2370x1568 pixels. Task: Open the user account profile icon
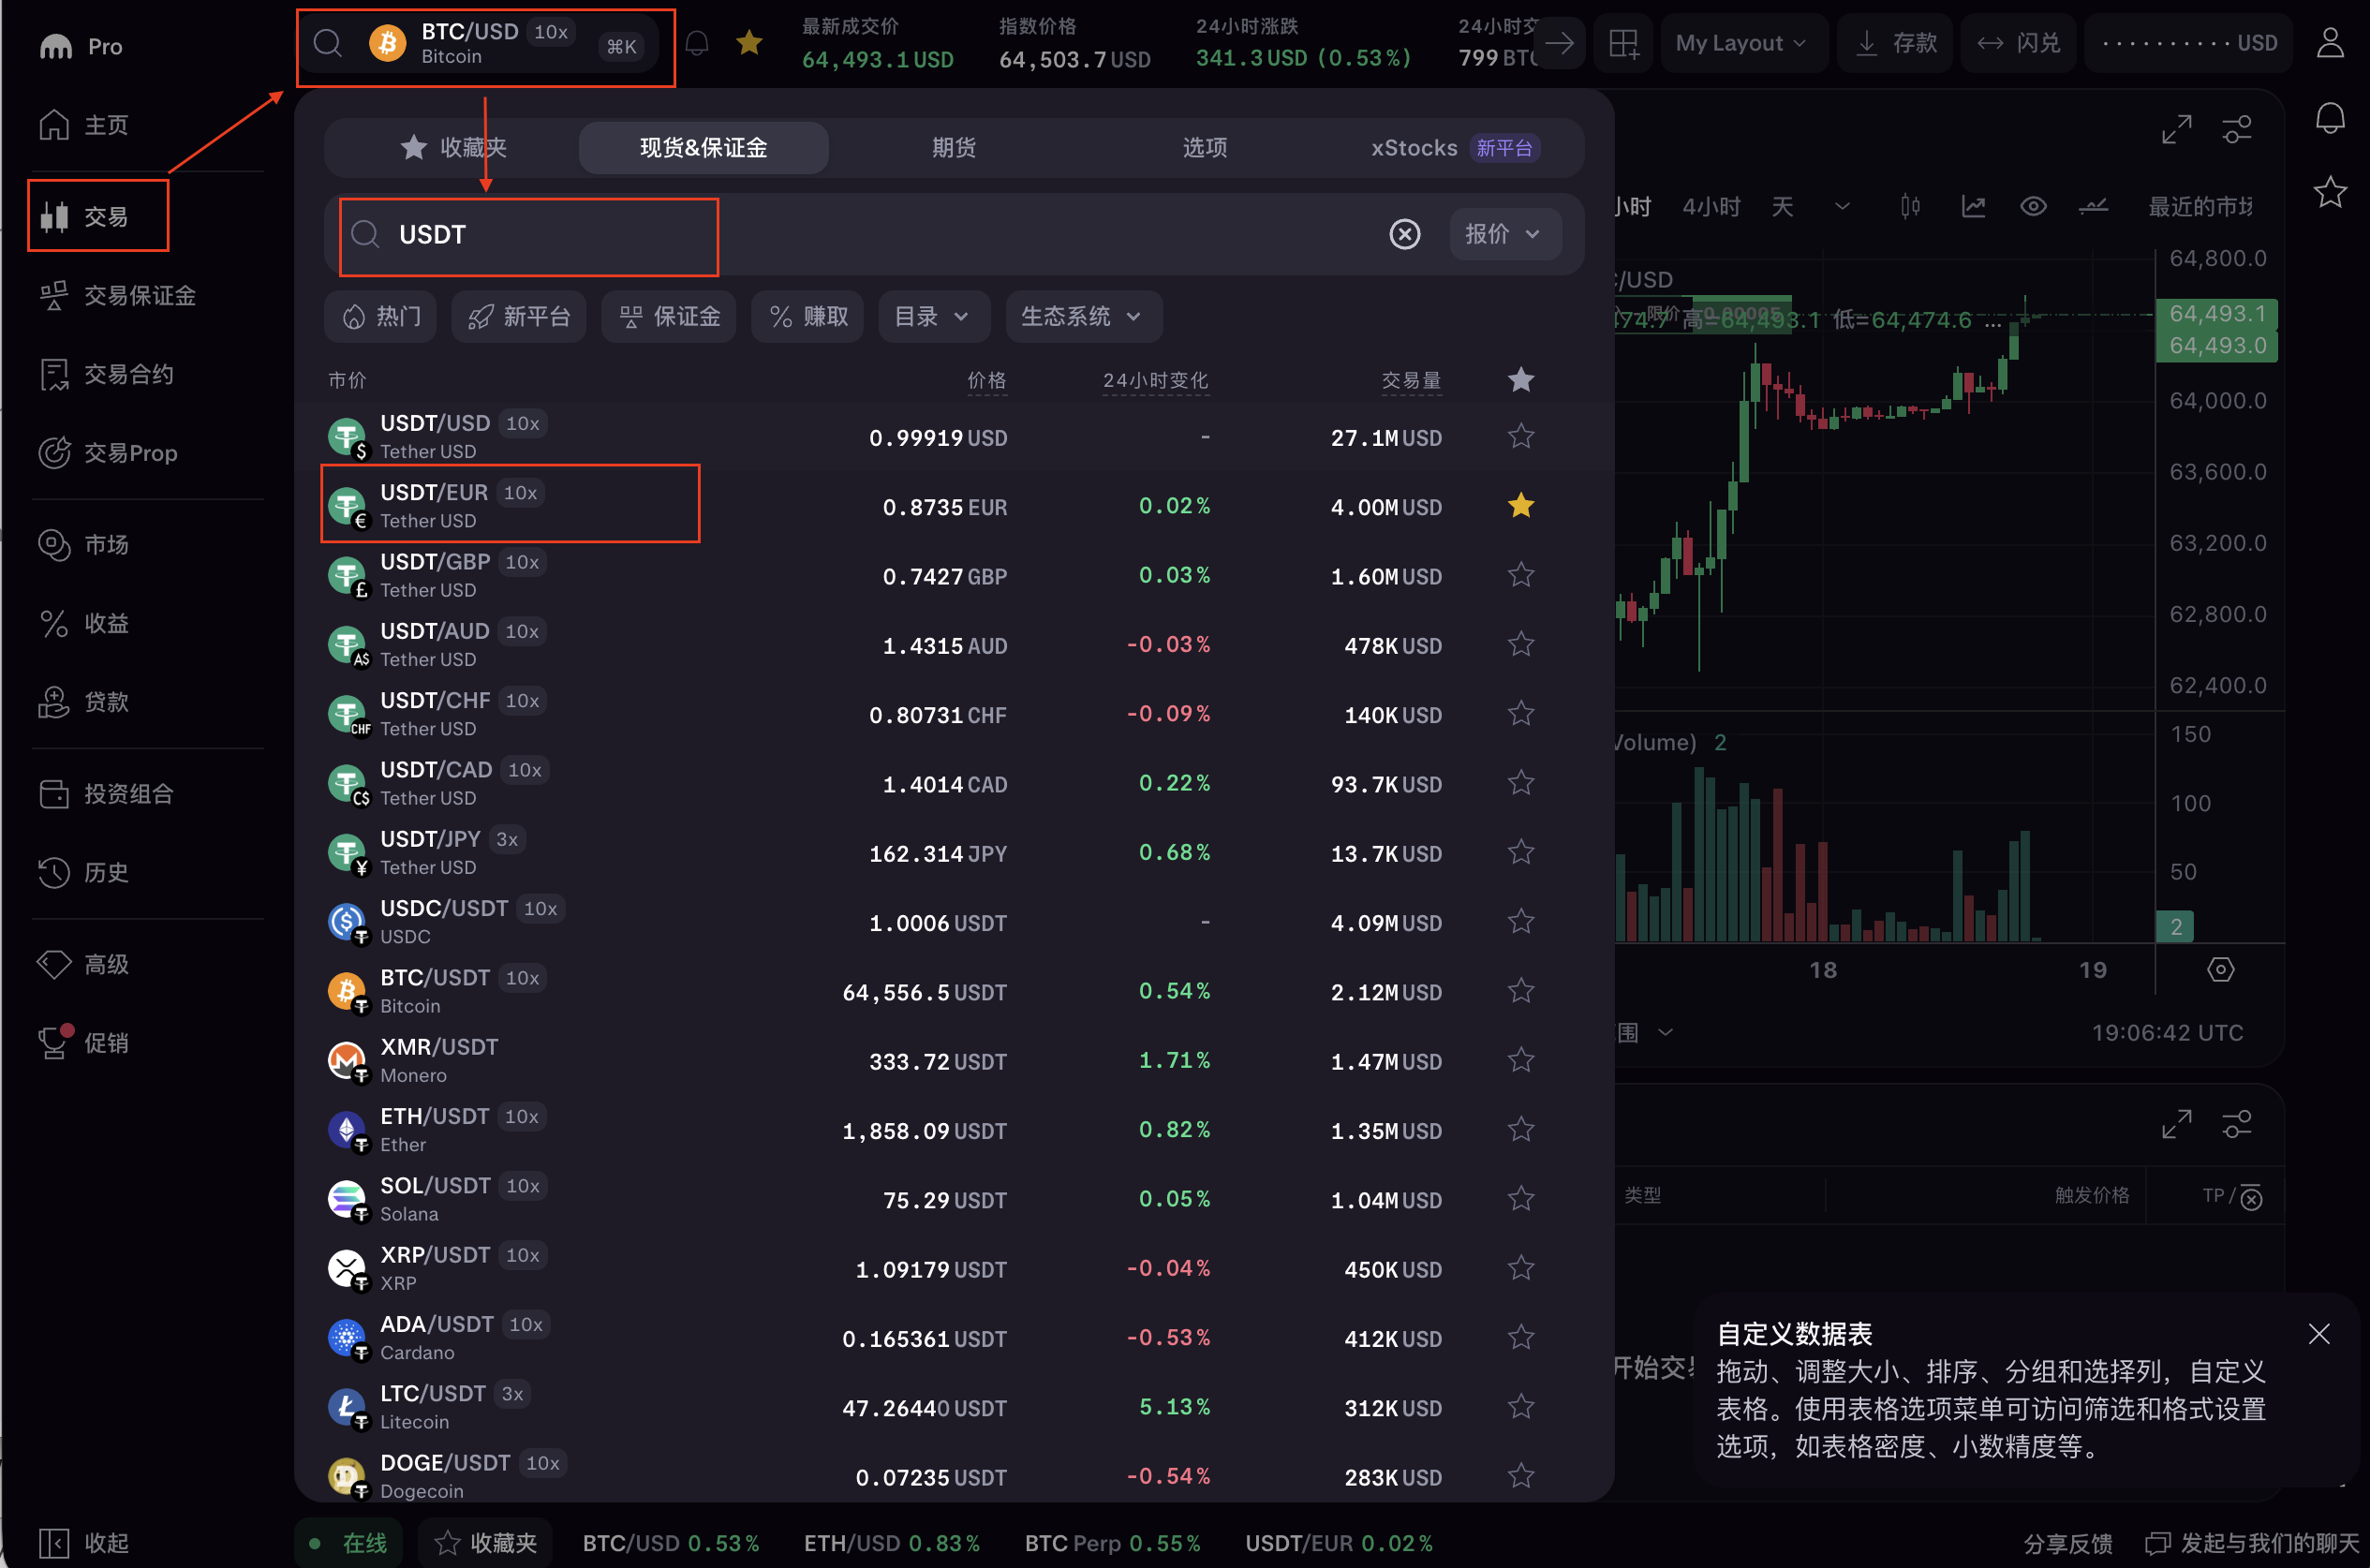[2330, 43]
